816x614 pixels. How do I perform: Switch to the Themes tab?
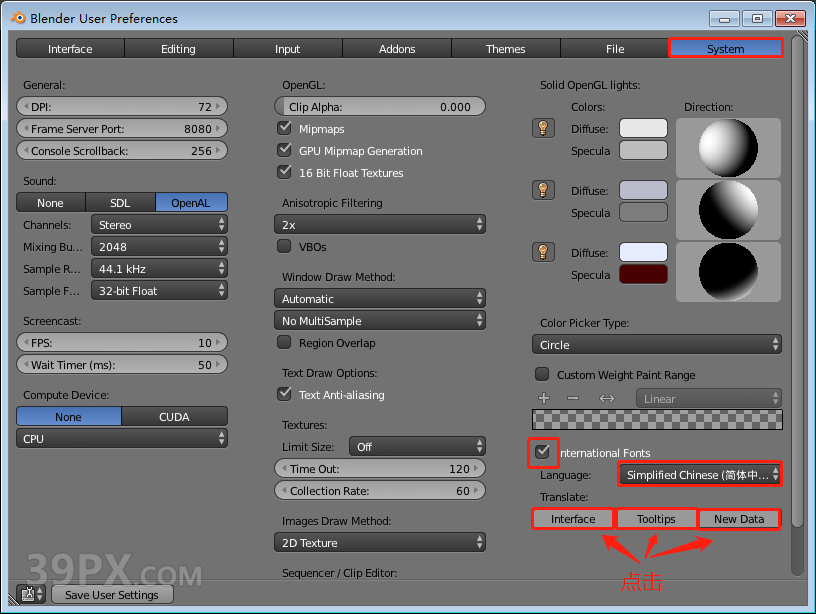click(505, 48)
